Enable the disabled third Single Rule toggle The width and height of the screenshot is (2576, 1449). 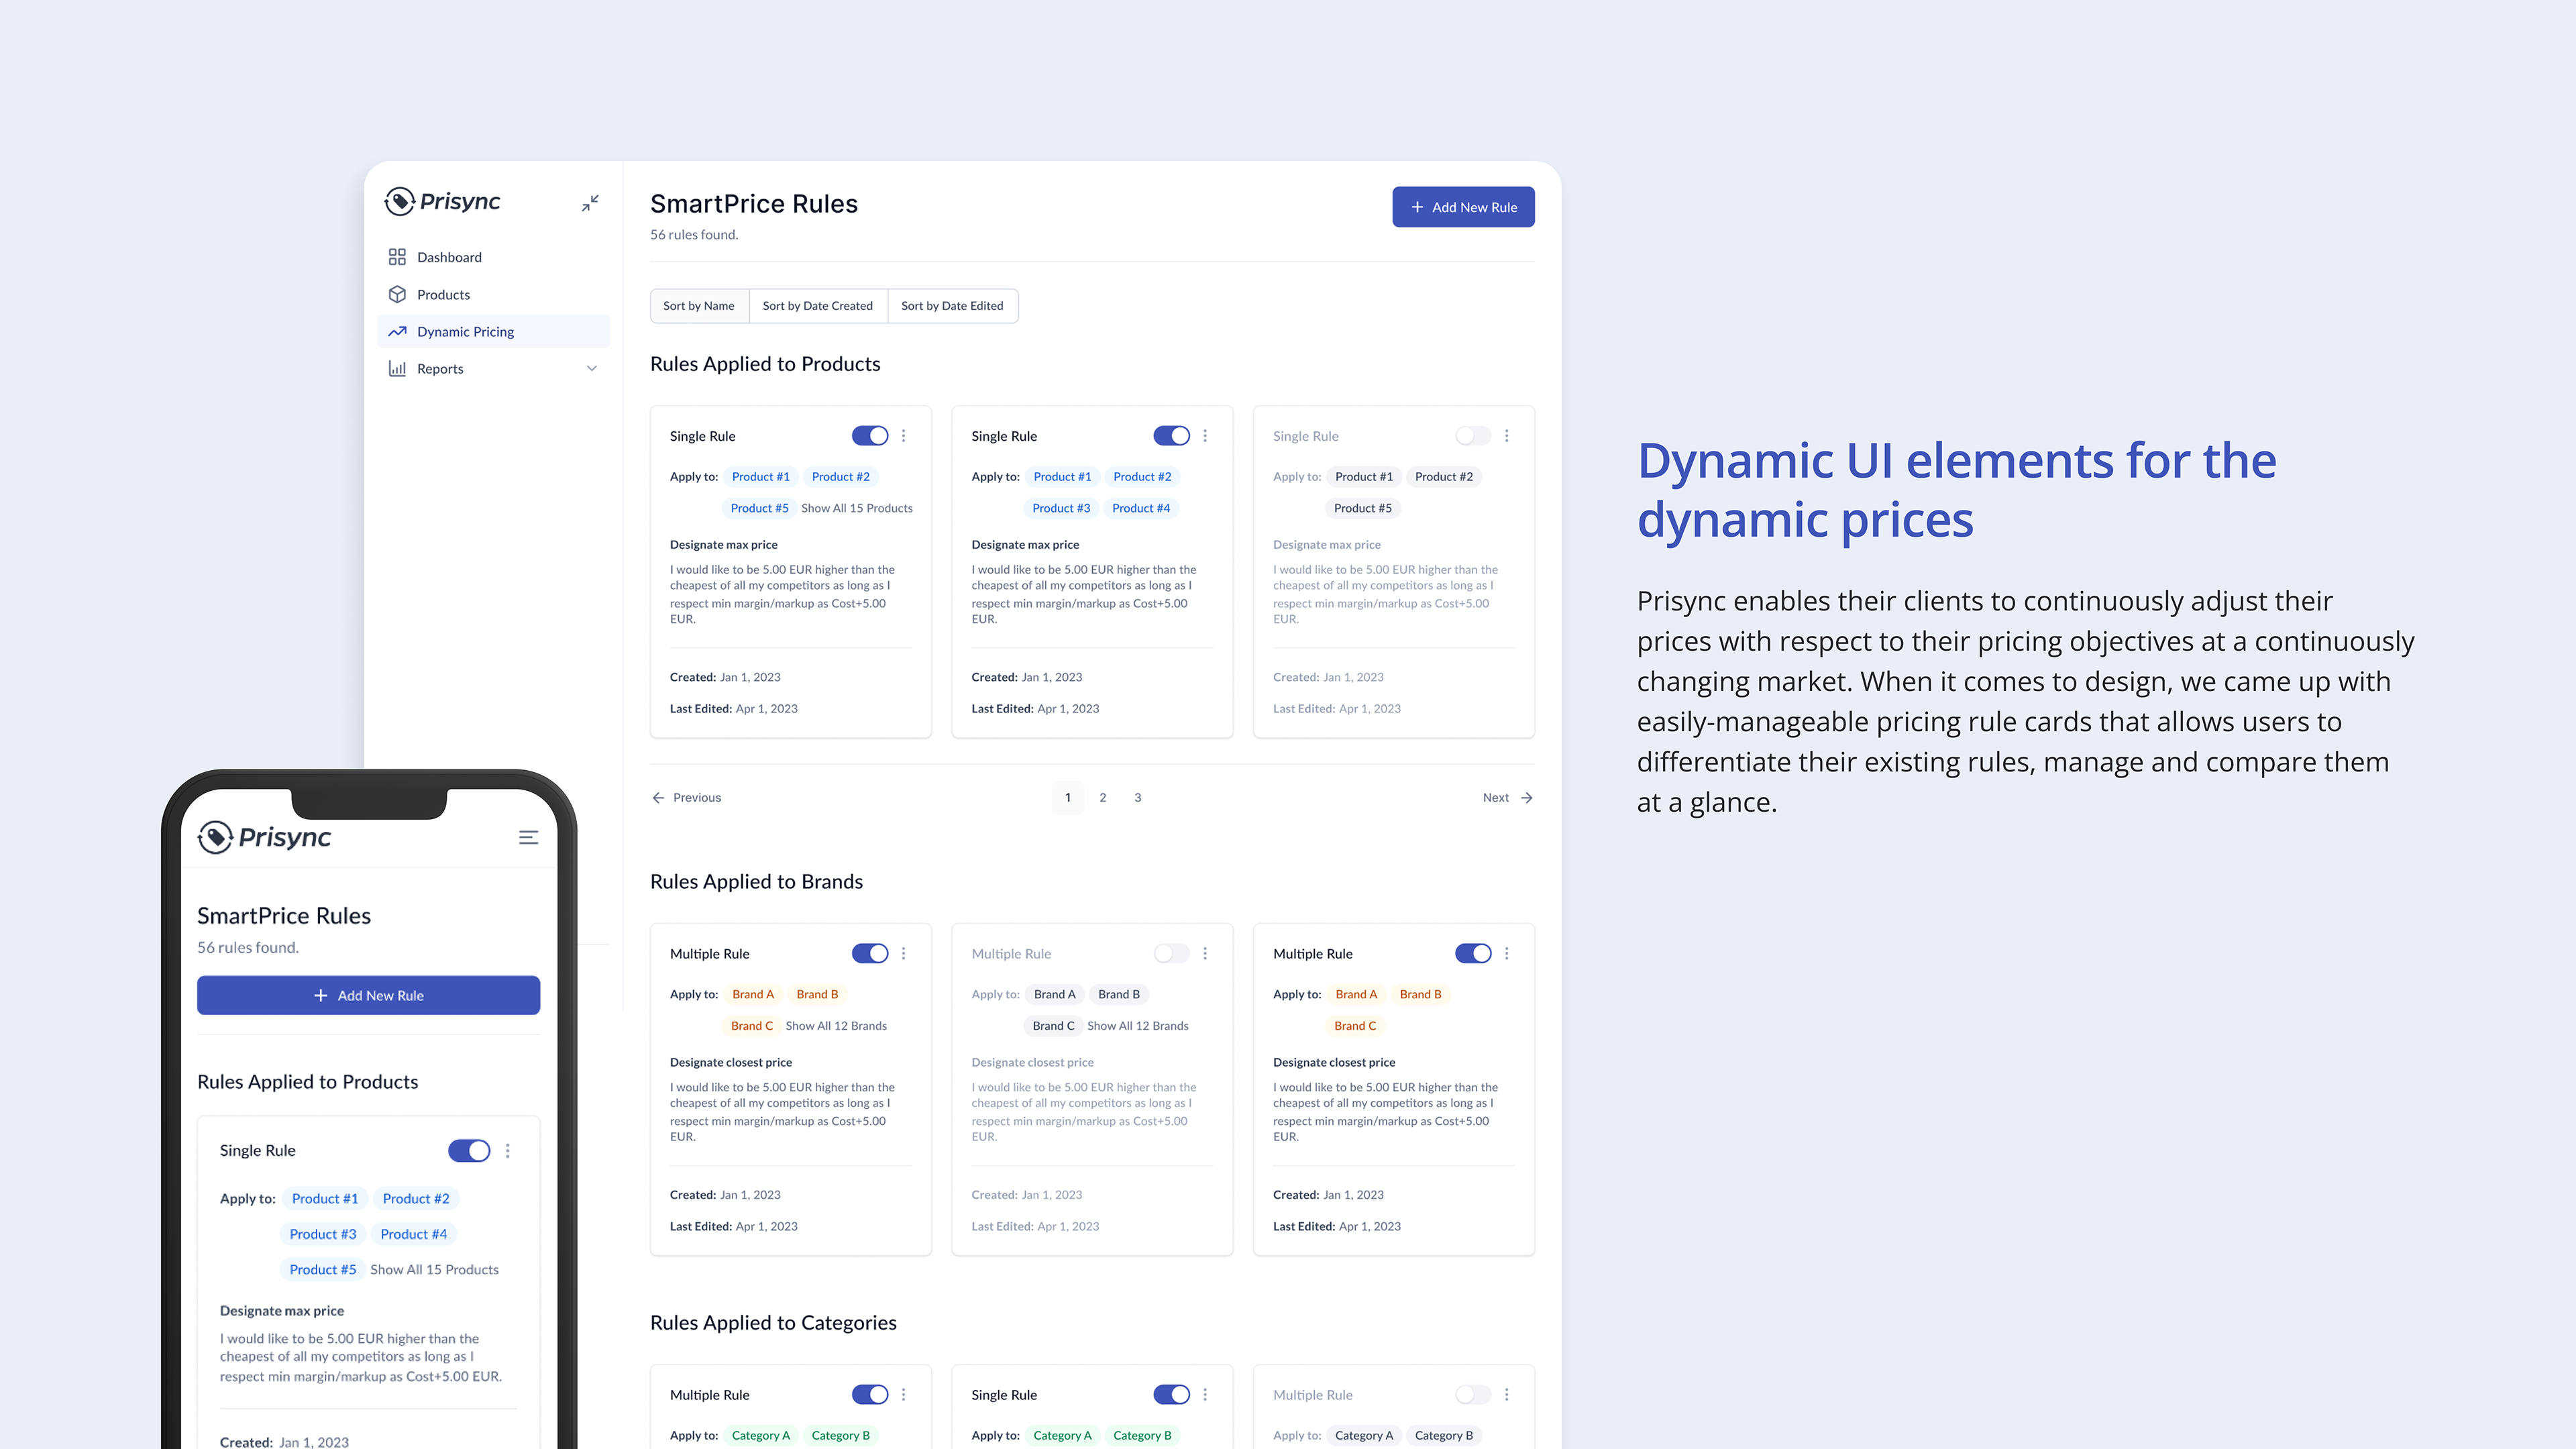click(1472, 436)
